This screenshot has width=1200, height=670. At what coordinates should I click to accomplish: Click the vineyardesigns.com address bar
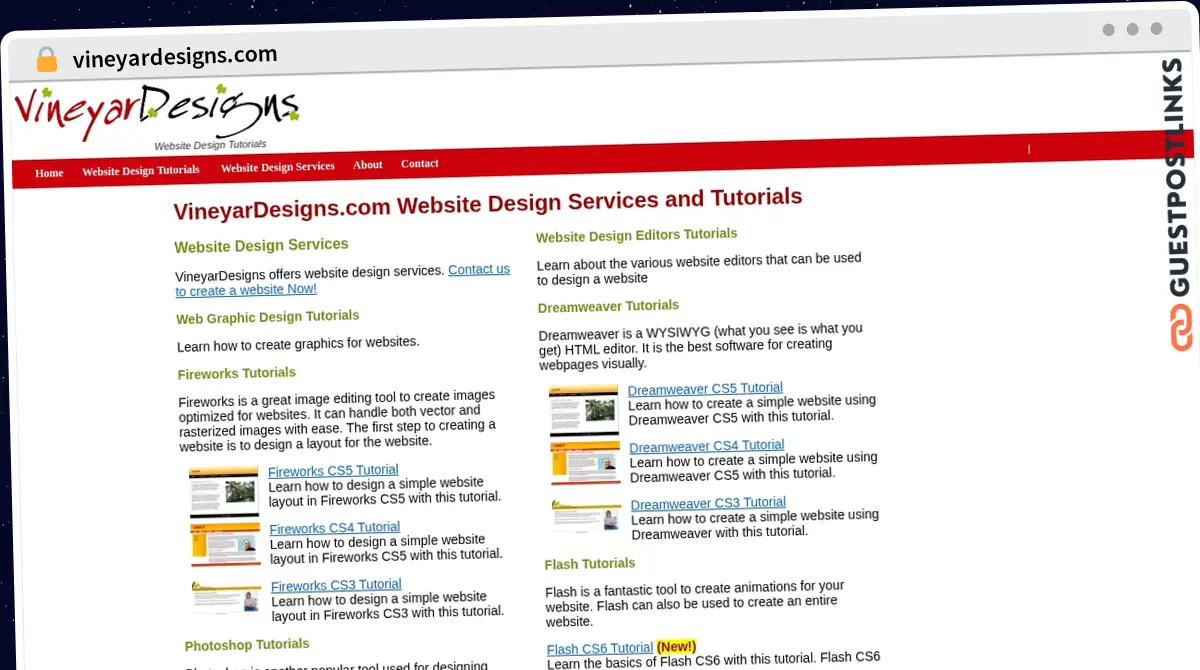[x=175, y=55]
